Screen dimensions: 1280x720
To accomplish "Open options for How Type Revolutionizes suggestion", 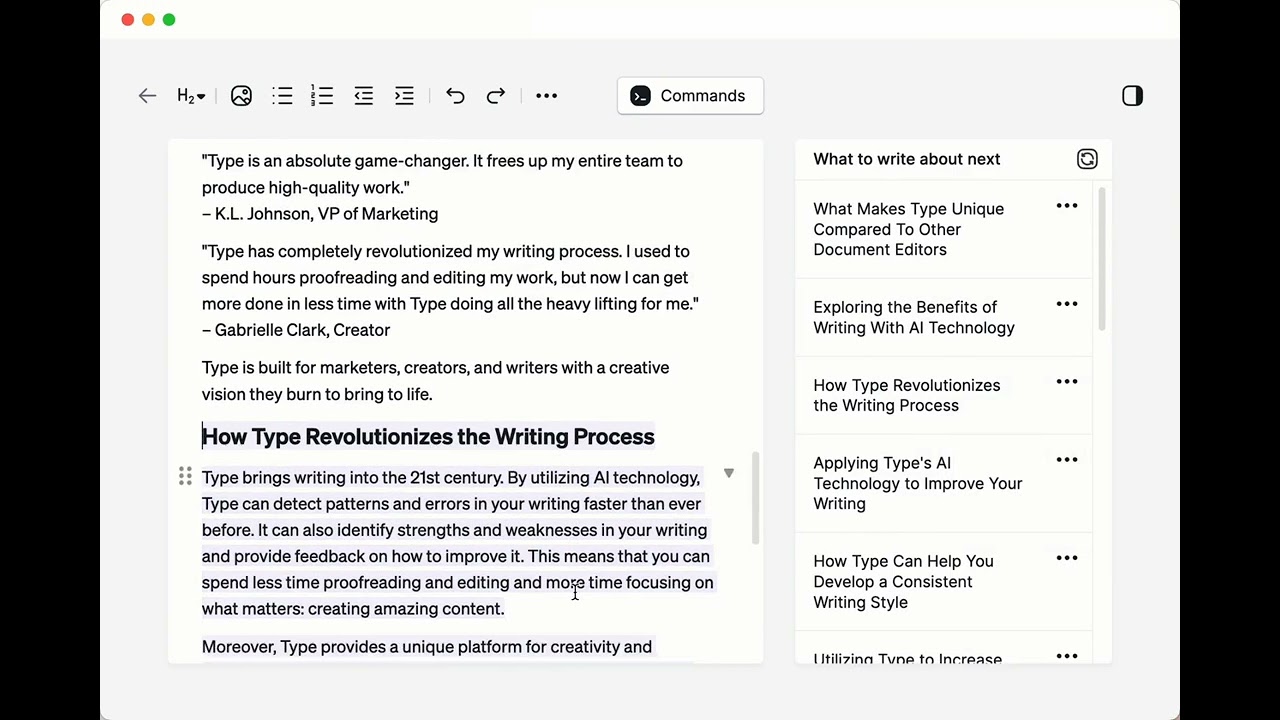I will pos(1067,382).
